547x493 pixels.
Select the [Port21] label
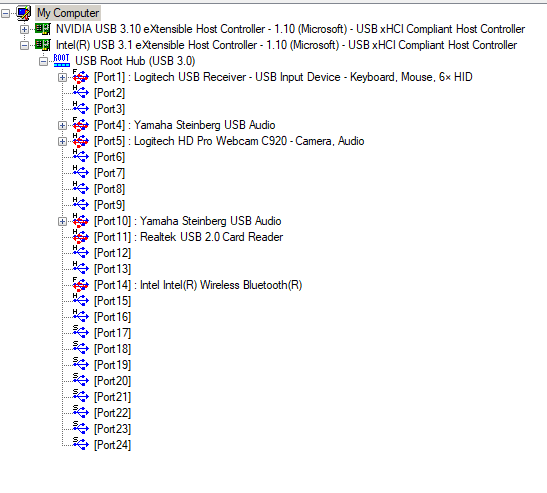[112, 397]
